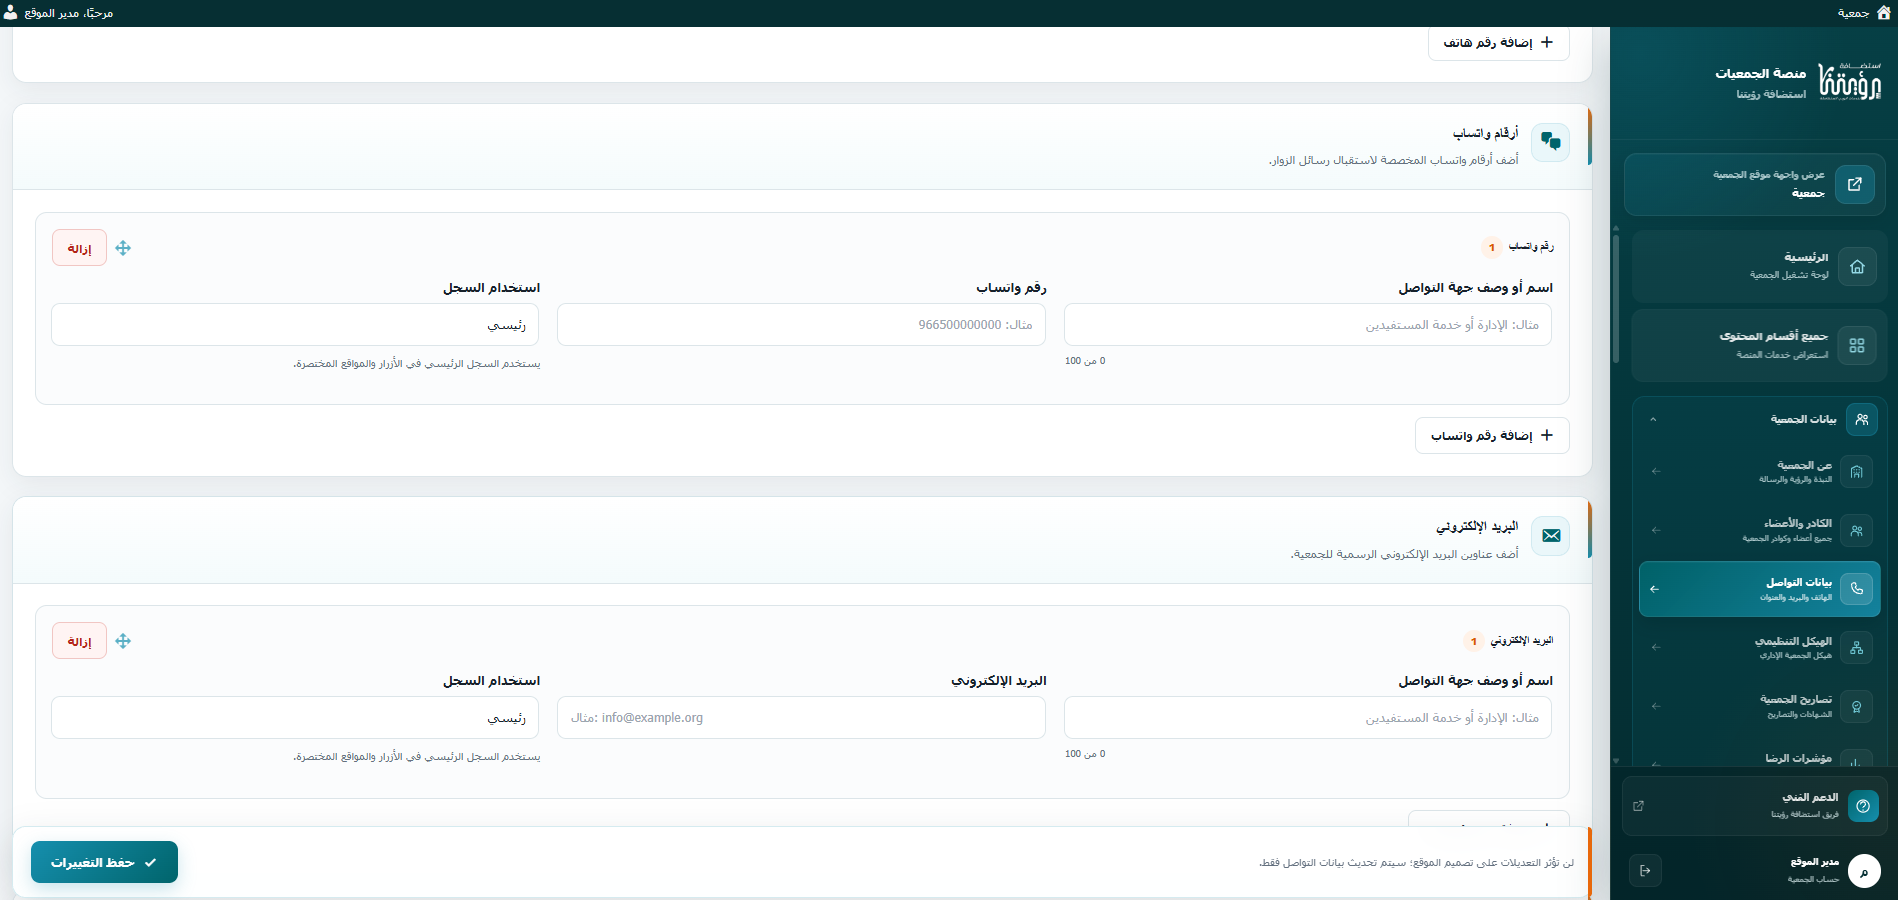Viewport: 1898px width, 900px height.
Task: Open مؤشرات الرضا sidebar item
Action: pyautogui.click(x=1759, y=758)
